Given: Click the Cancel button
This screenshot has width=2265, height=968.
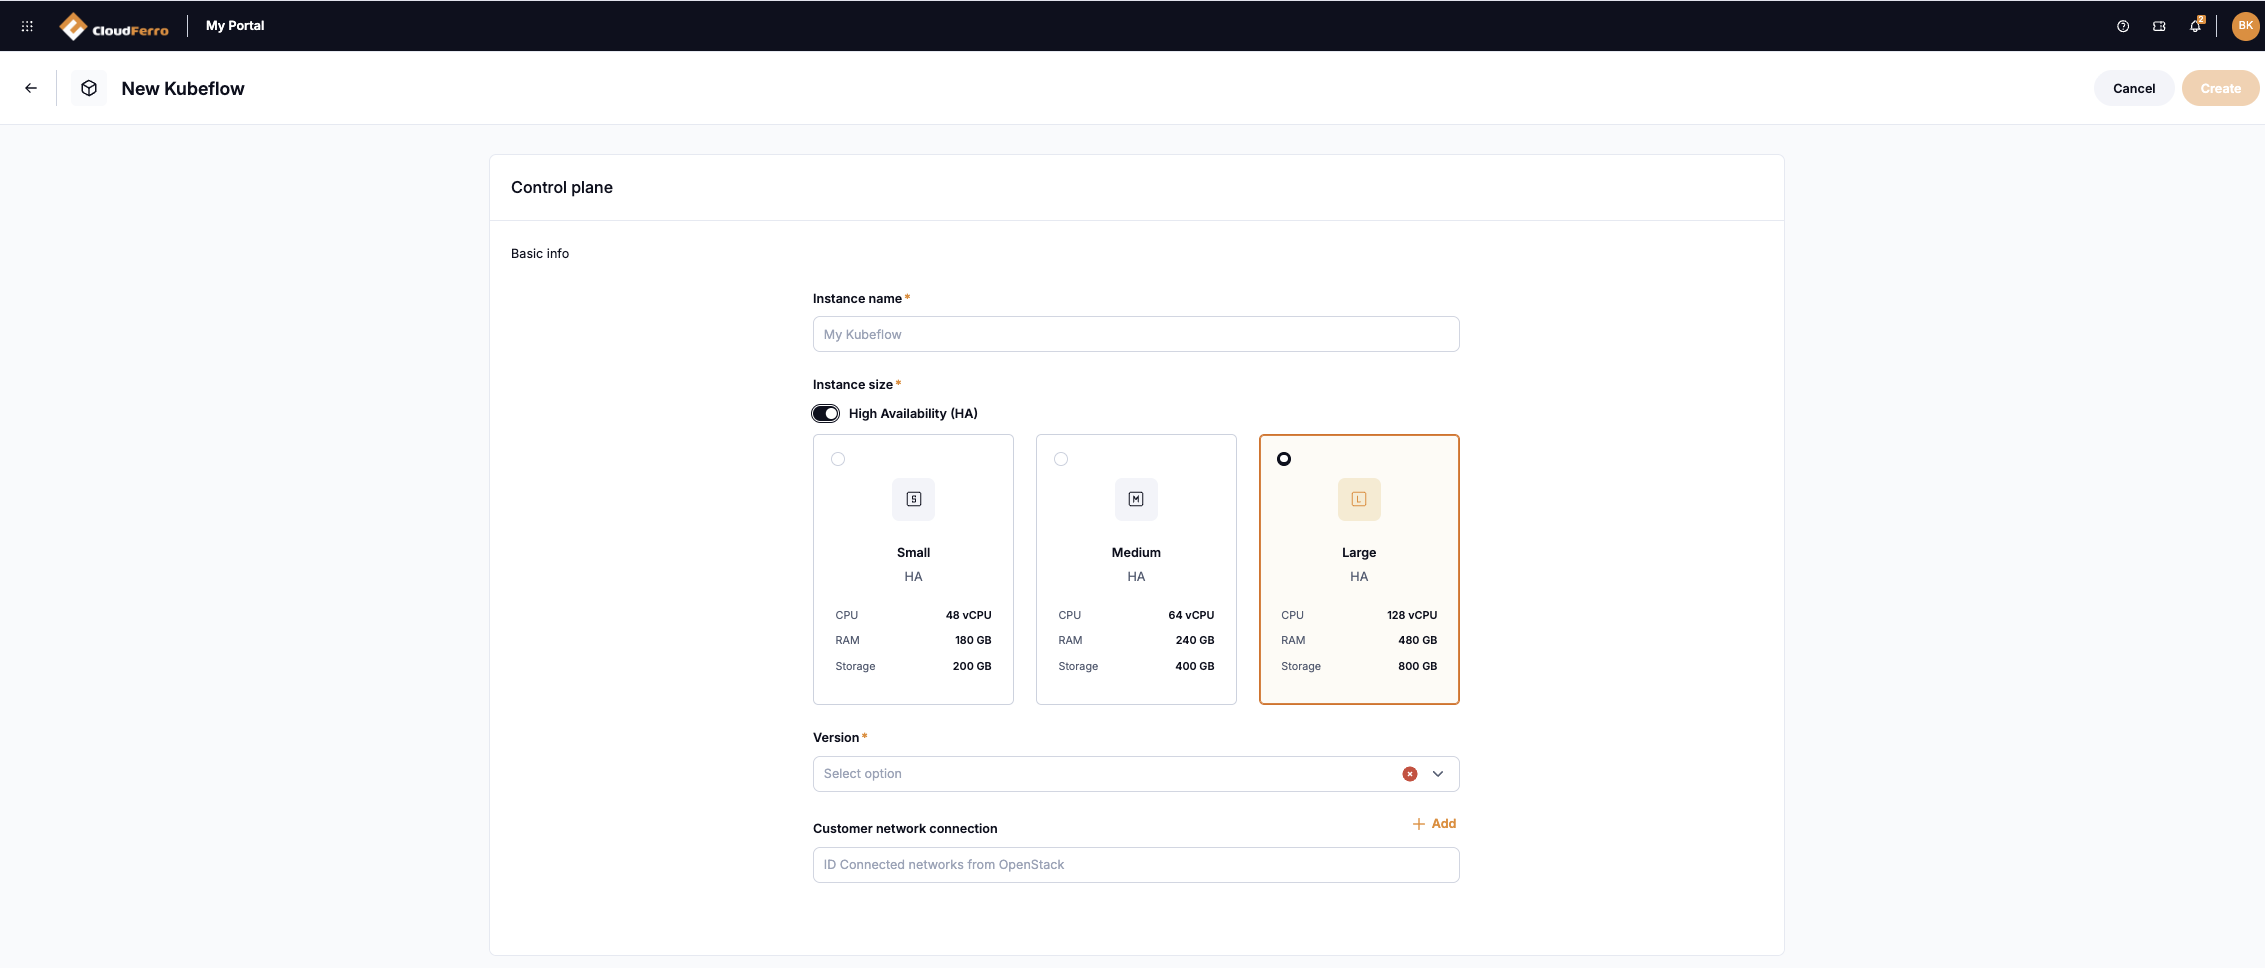Looking at the screenshot, I should click(2134, 88).
